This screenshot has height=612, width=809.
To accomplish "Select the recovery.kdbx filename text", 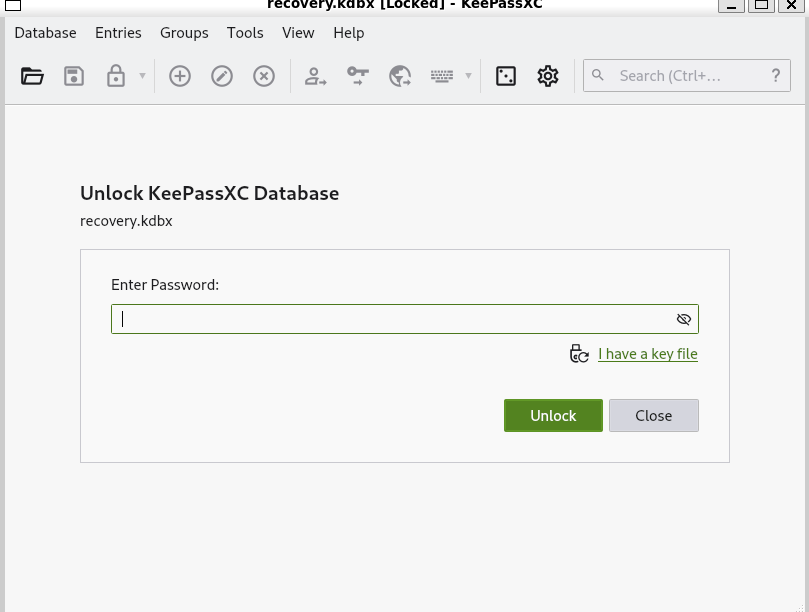I will [126, 221].
